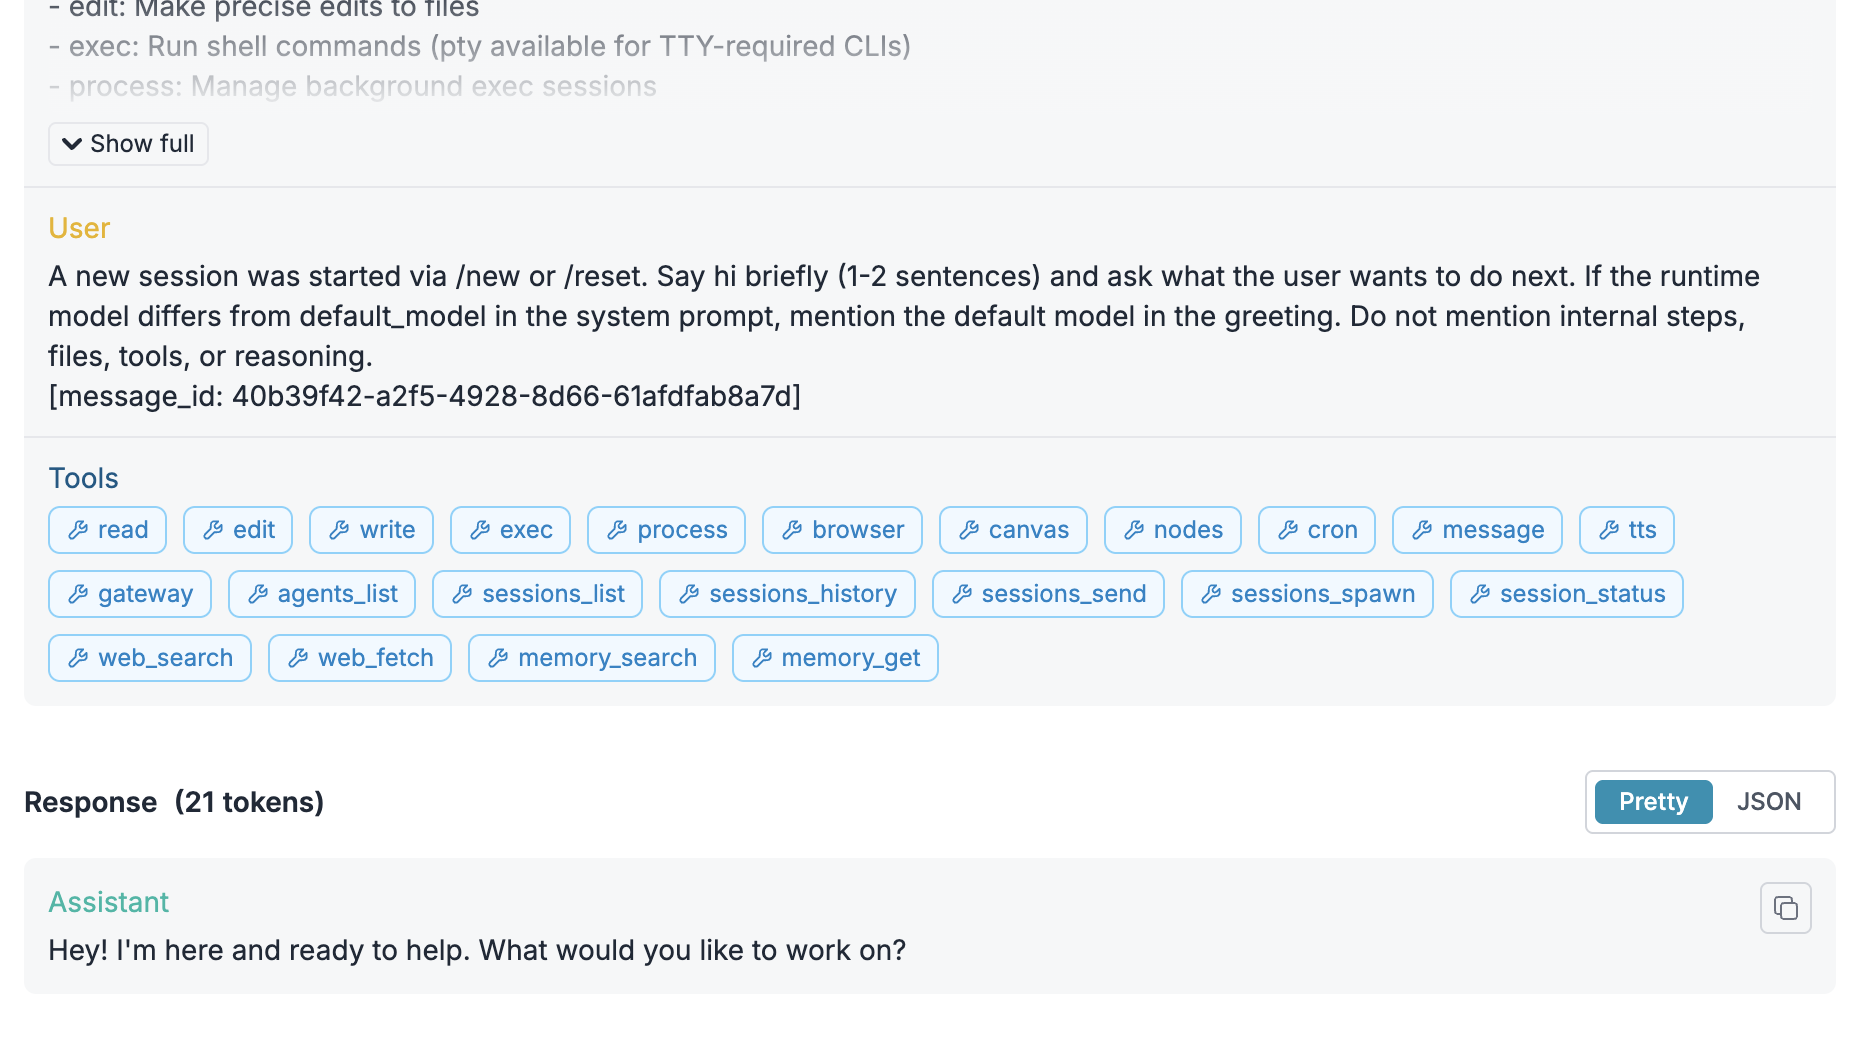The height and width of the screenshot is (1038, 1856).
Task: Switch response view to Pretty
Action: [1653, 802]
